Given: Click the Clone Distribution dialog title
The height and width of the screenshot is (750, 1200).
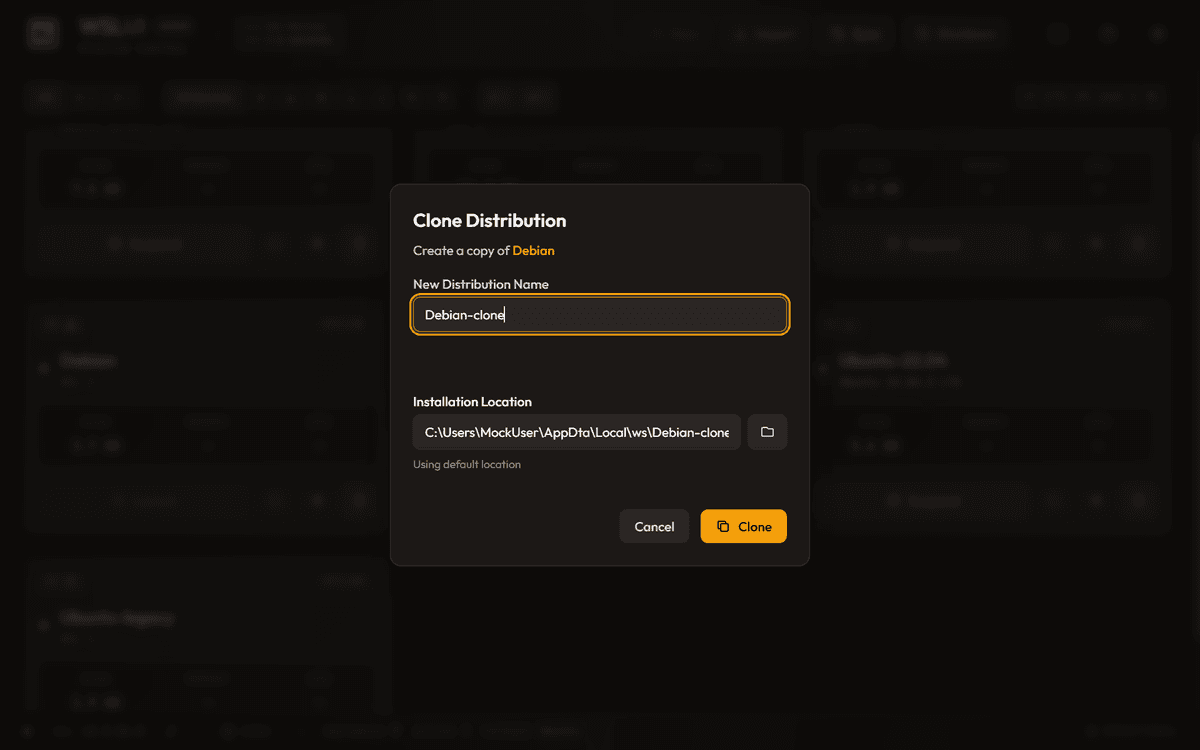Looking at the screenshot, I should pyautogui.click(x=489, y=220).
